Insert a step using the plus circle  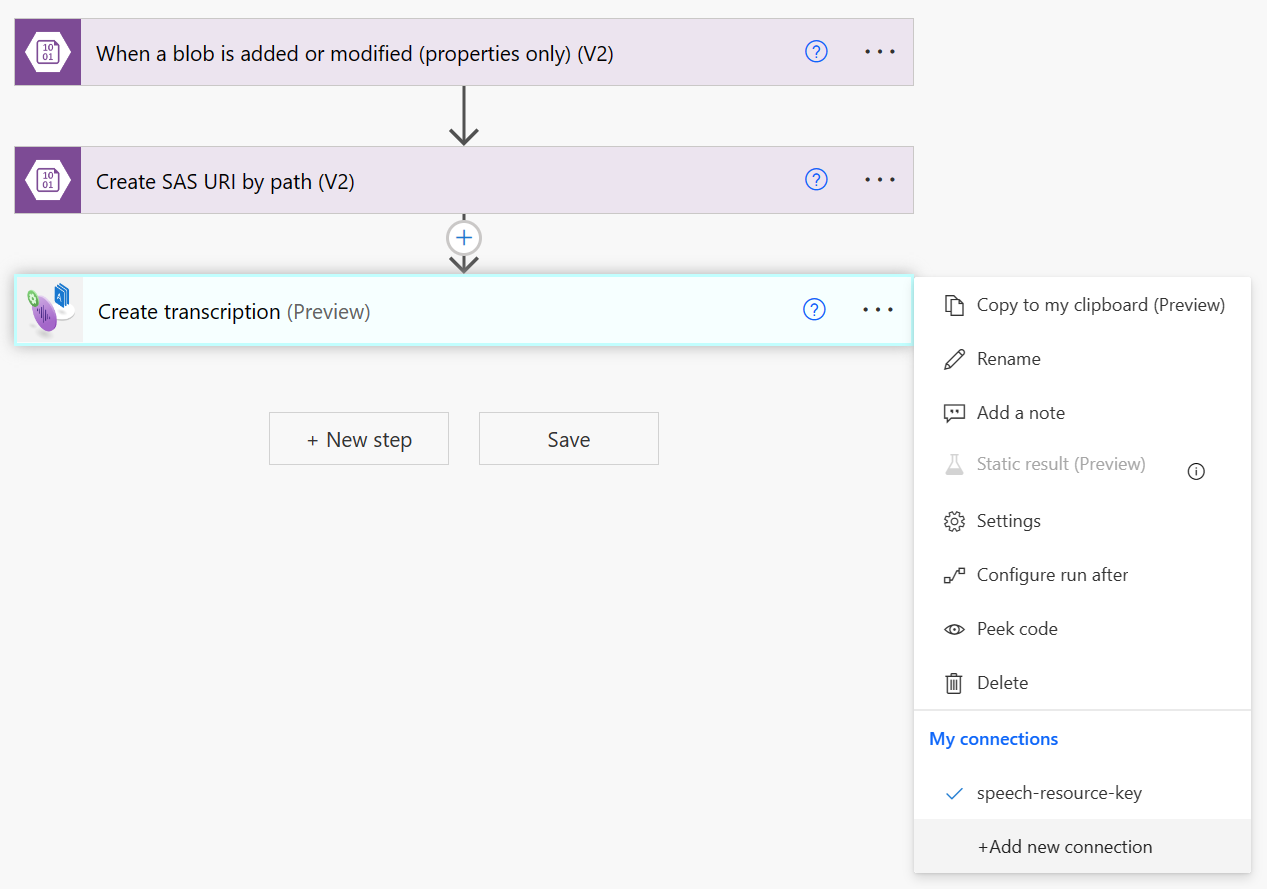pos(464,238)
